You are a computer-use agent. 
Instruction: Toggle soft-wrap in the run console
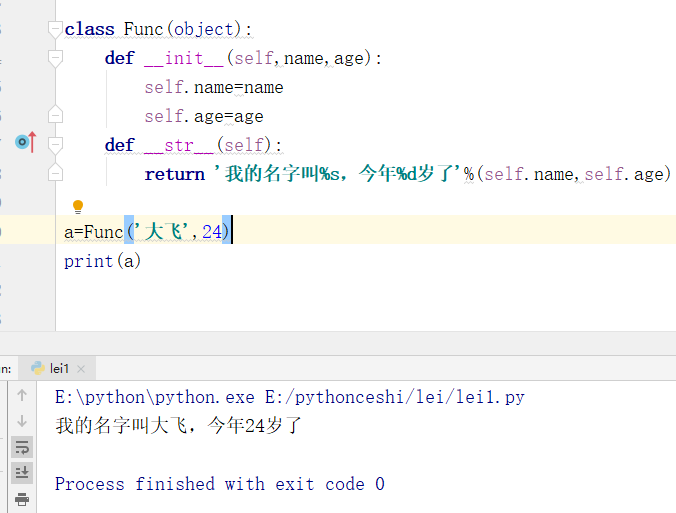coord(22,447)
